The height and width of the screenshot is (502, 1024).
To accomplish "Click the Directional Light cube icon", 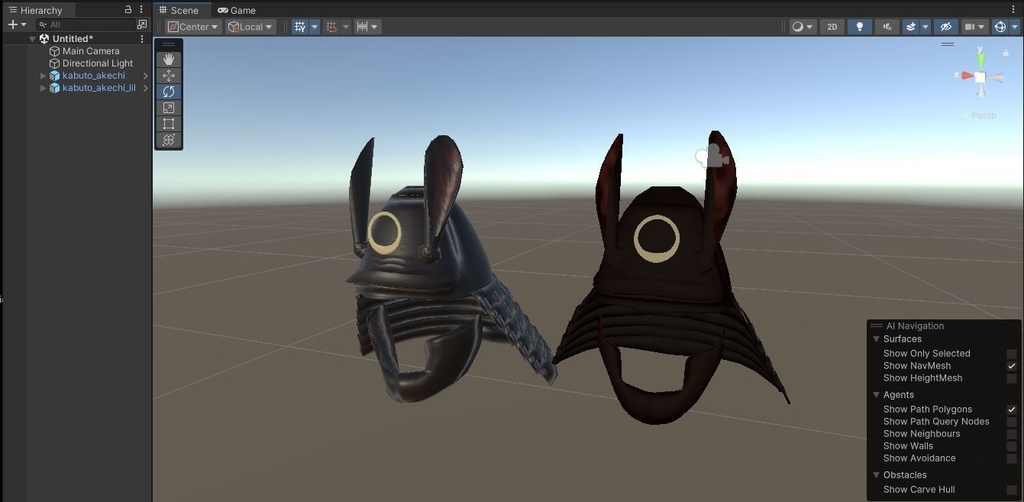I will [55, 63].
